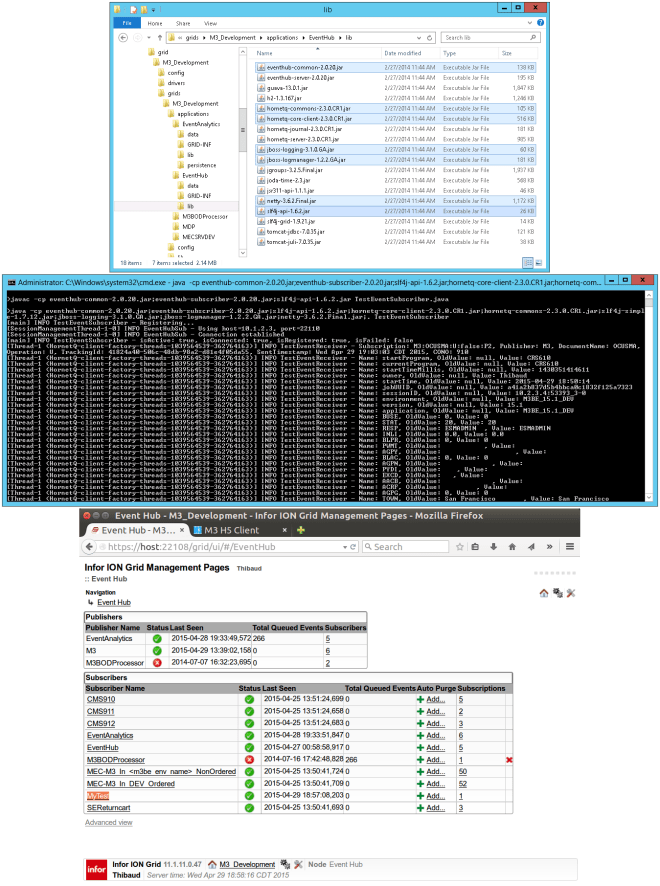The image size is (660, 886).
Task: Open Firefox URL history dropdown
Action: tap(345, 547)
